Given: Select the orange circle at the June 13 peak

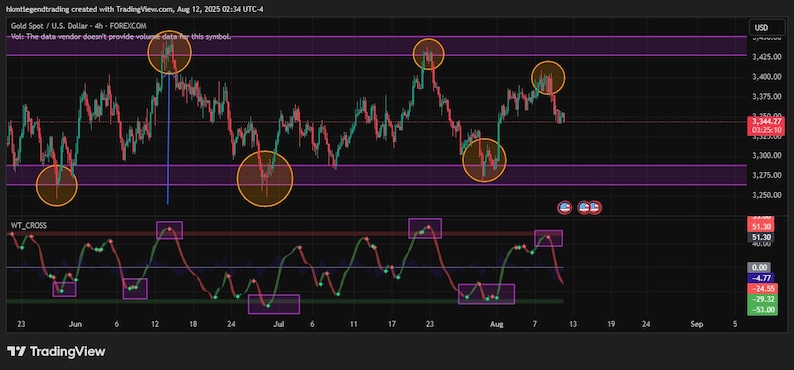Looking at the screenshot, I should 170,52.
